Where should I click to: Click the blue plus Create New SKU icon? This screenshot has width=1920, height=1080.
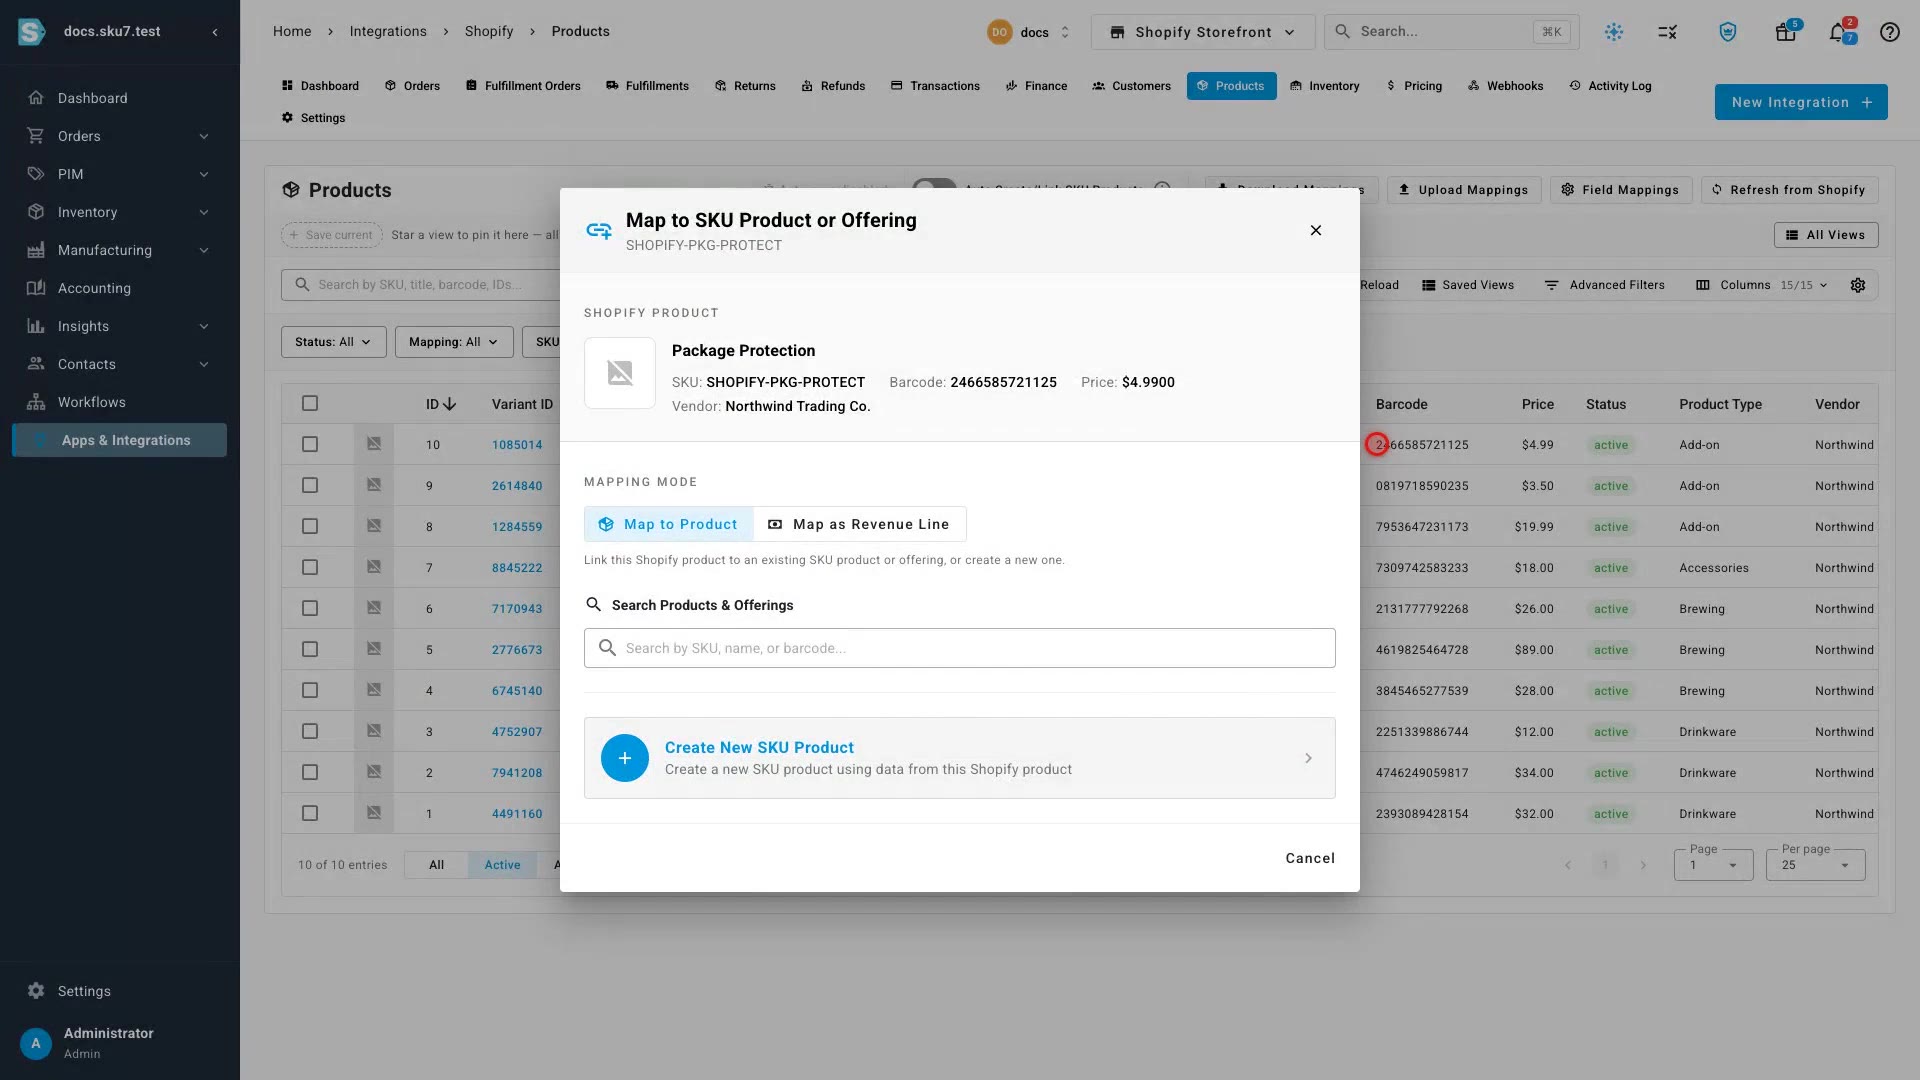tap(624, 758)
